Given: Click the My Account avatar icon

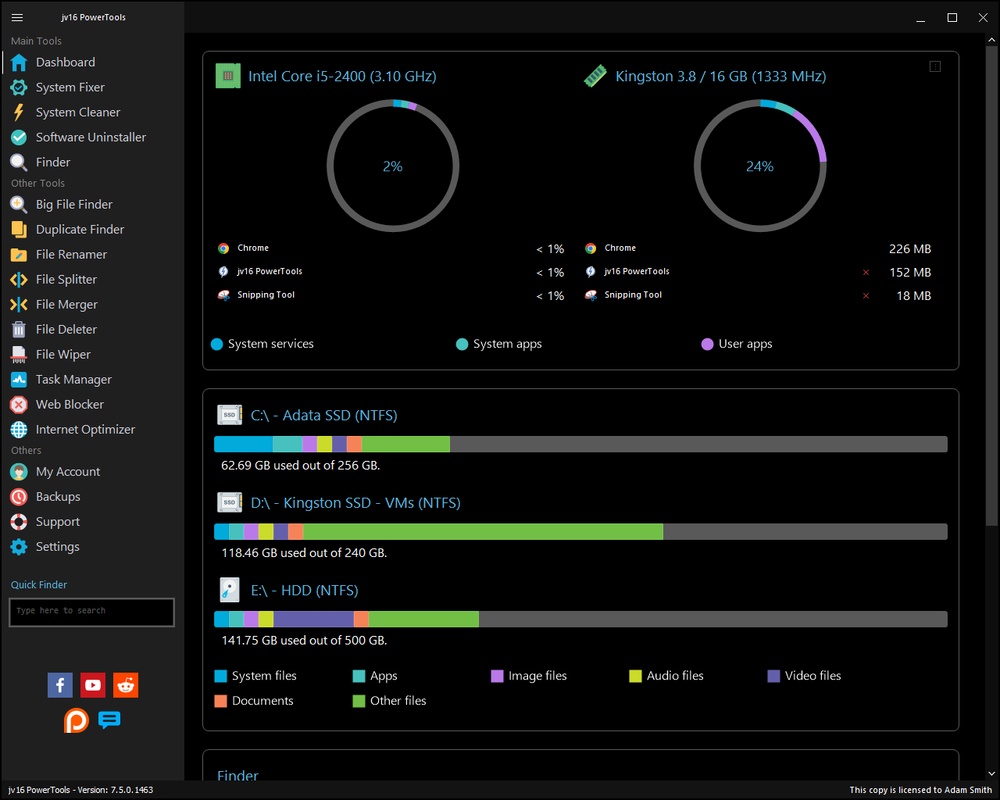Looking at the screenshot, I should pos(19,472).
